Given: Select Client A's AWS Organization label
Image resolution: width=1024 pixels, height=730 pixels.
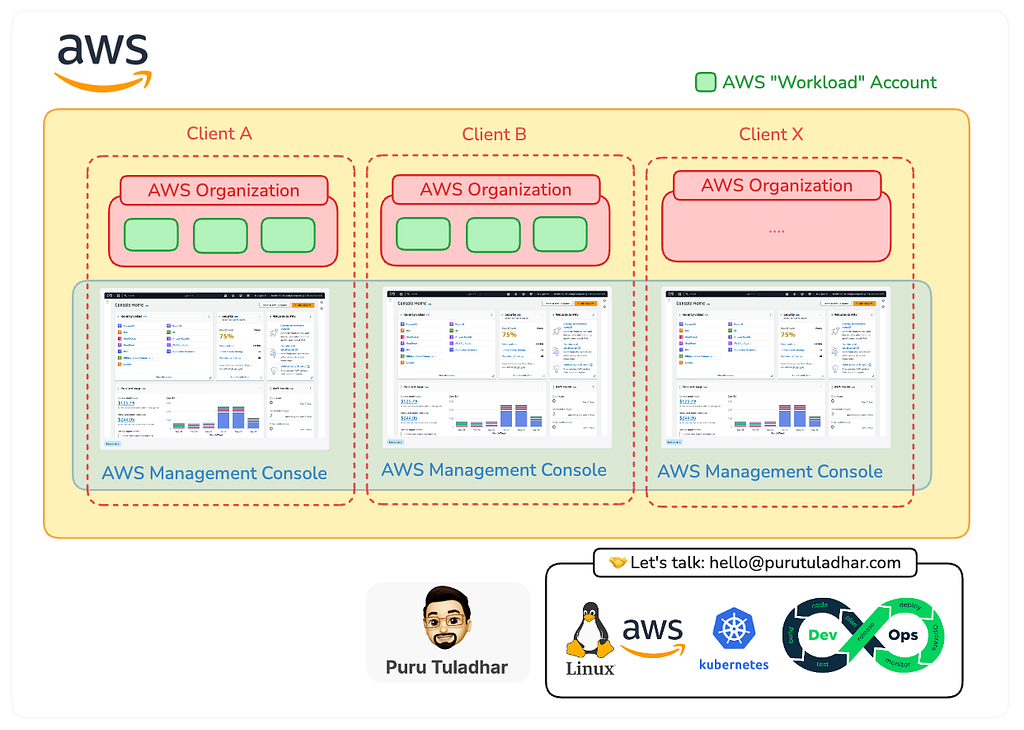Looking at the screenshot, I should (223, 190).
